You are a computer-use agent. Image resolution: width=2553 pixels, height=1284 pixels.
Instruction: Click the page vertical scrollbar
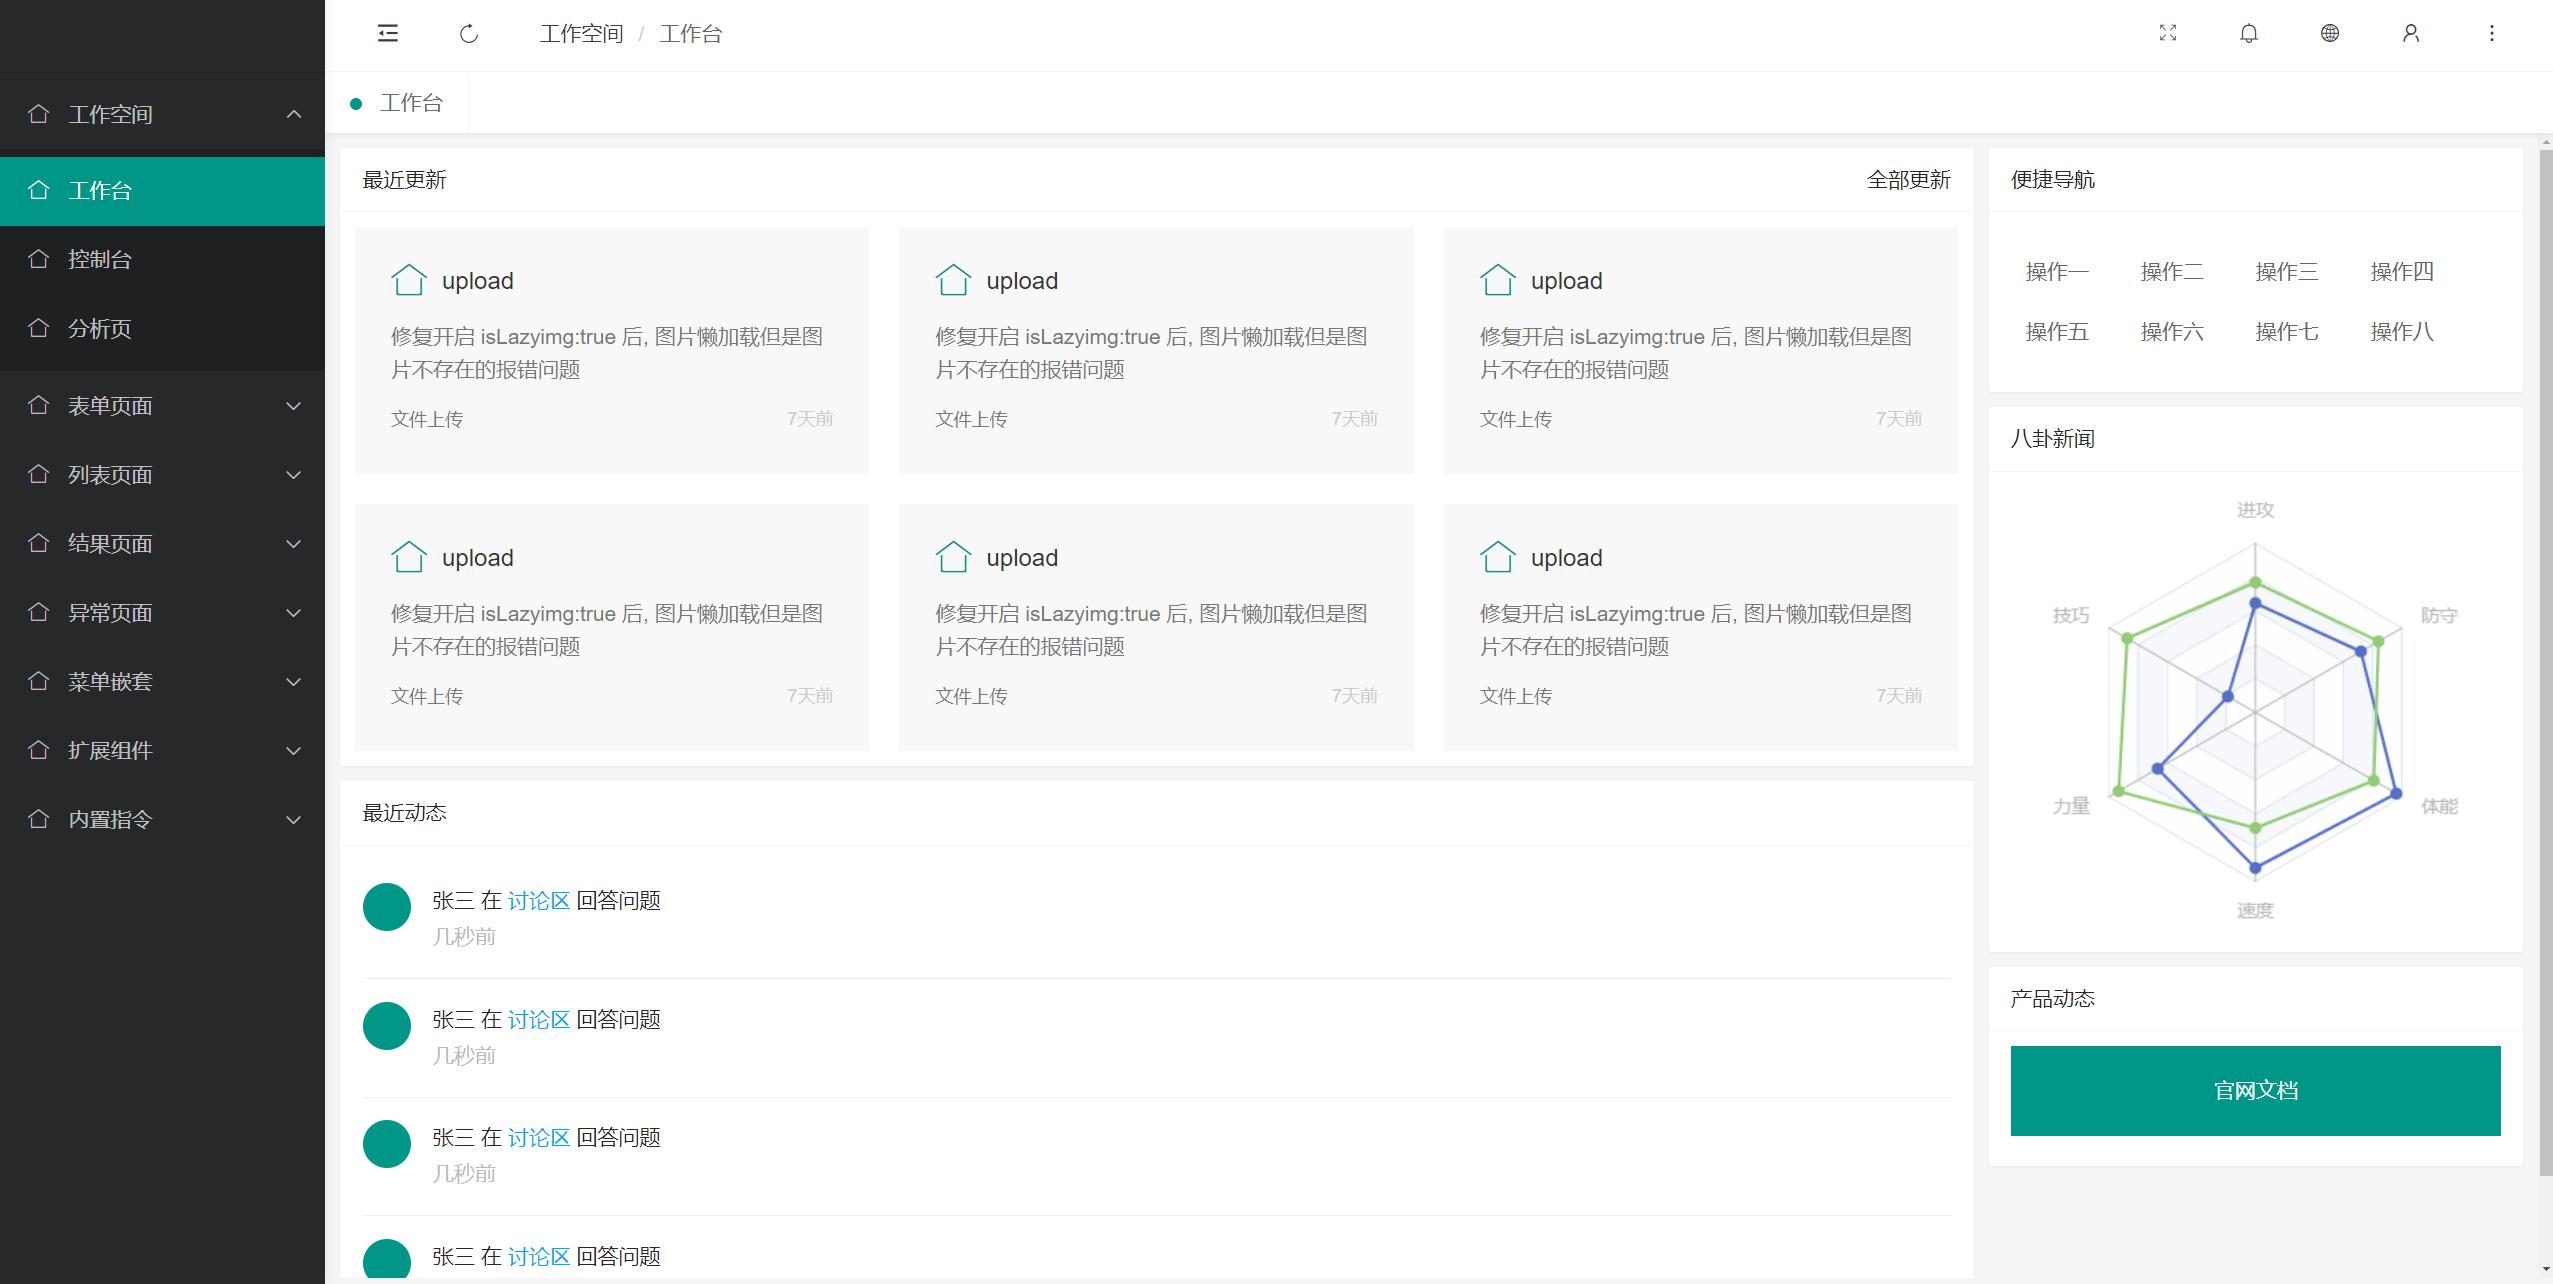(x=2545, y=660)
